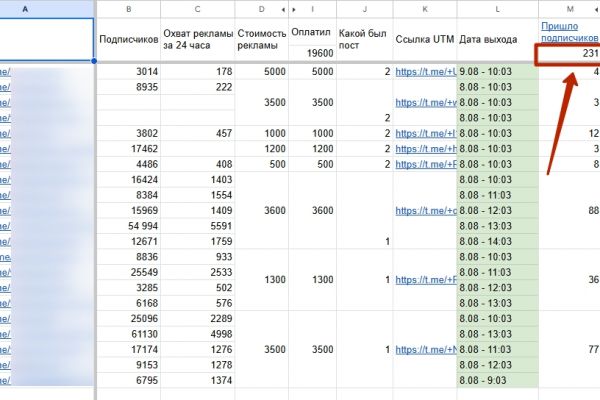600x400 pixels.
Task: Open t.me UTM link in the 17462 row
Action: (x=426, y=149)
